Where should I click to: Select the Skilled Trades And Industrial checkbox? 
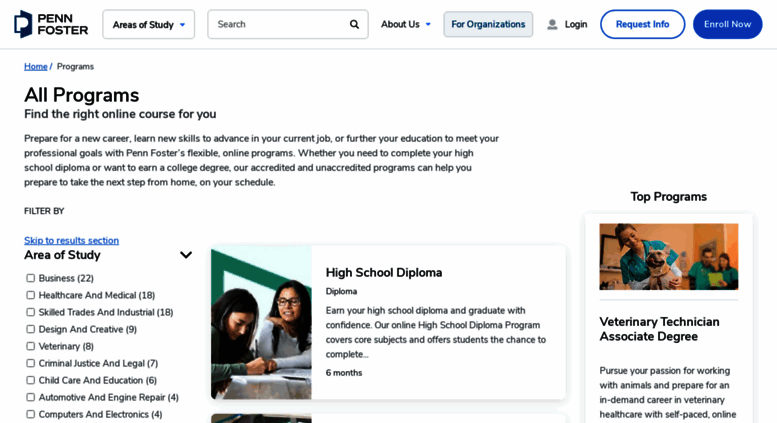coord(31,312)
